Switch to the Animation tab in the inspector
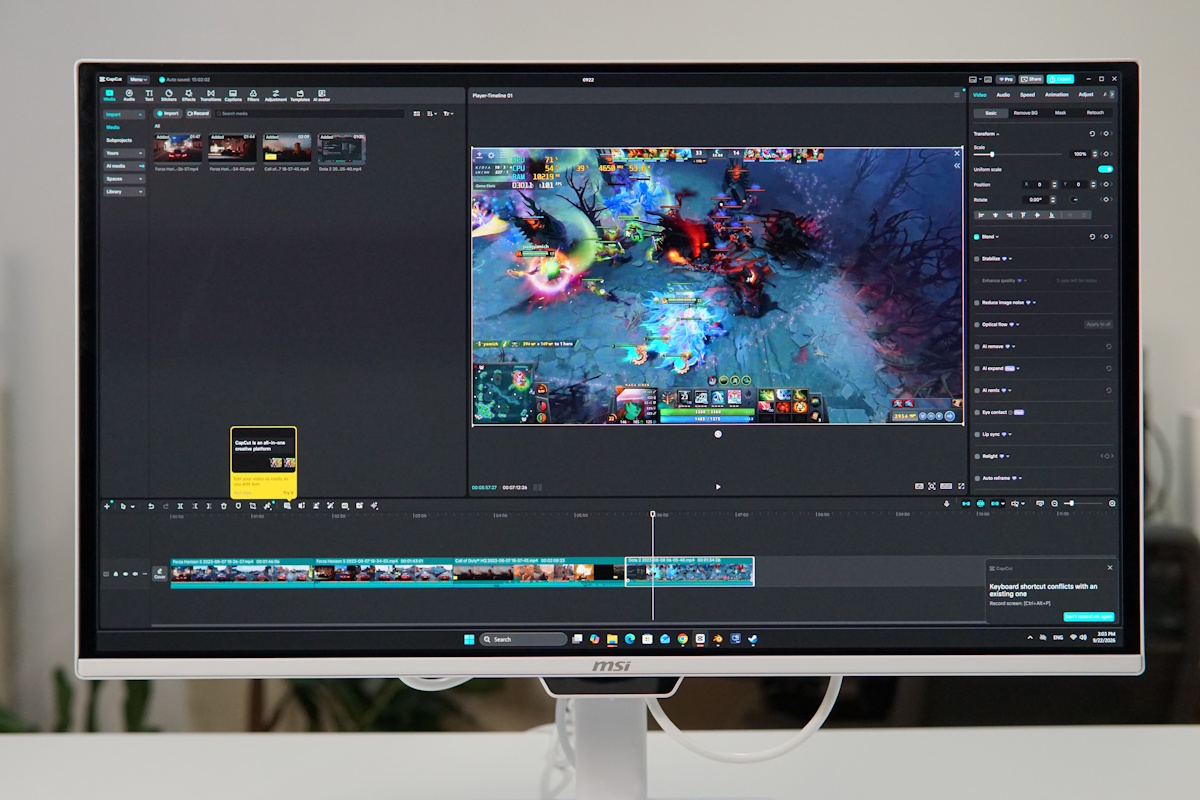This screenshot has width=1200, height=800. (x=1057, y=95)
